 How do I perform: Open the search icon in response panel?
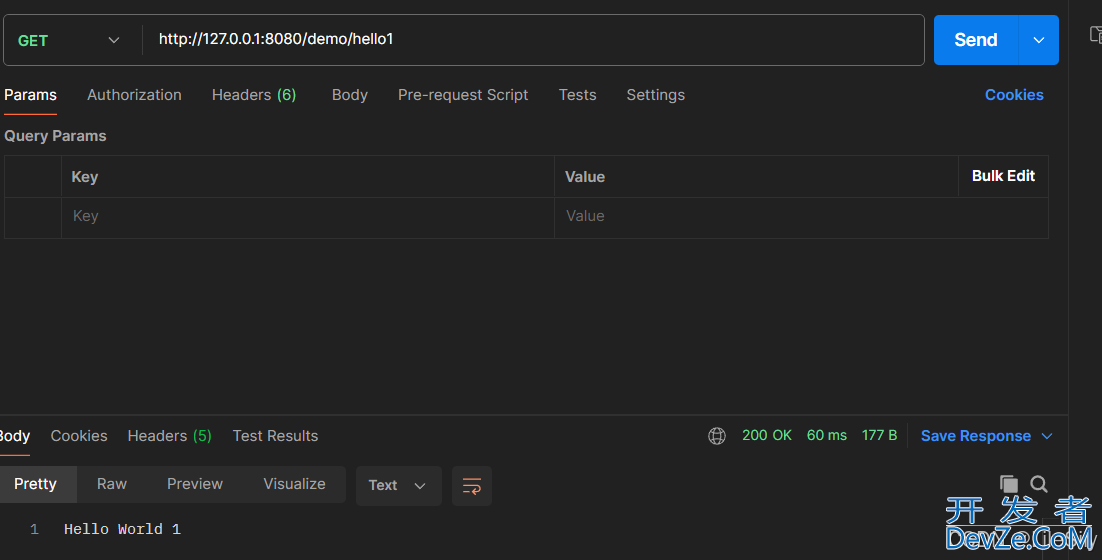(1039, 484)
